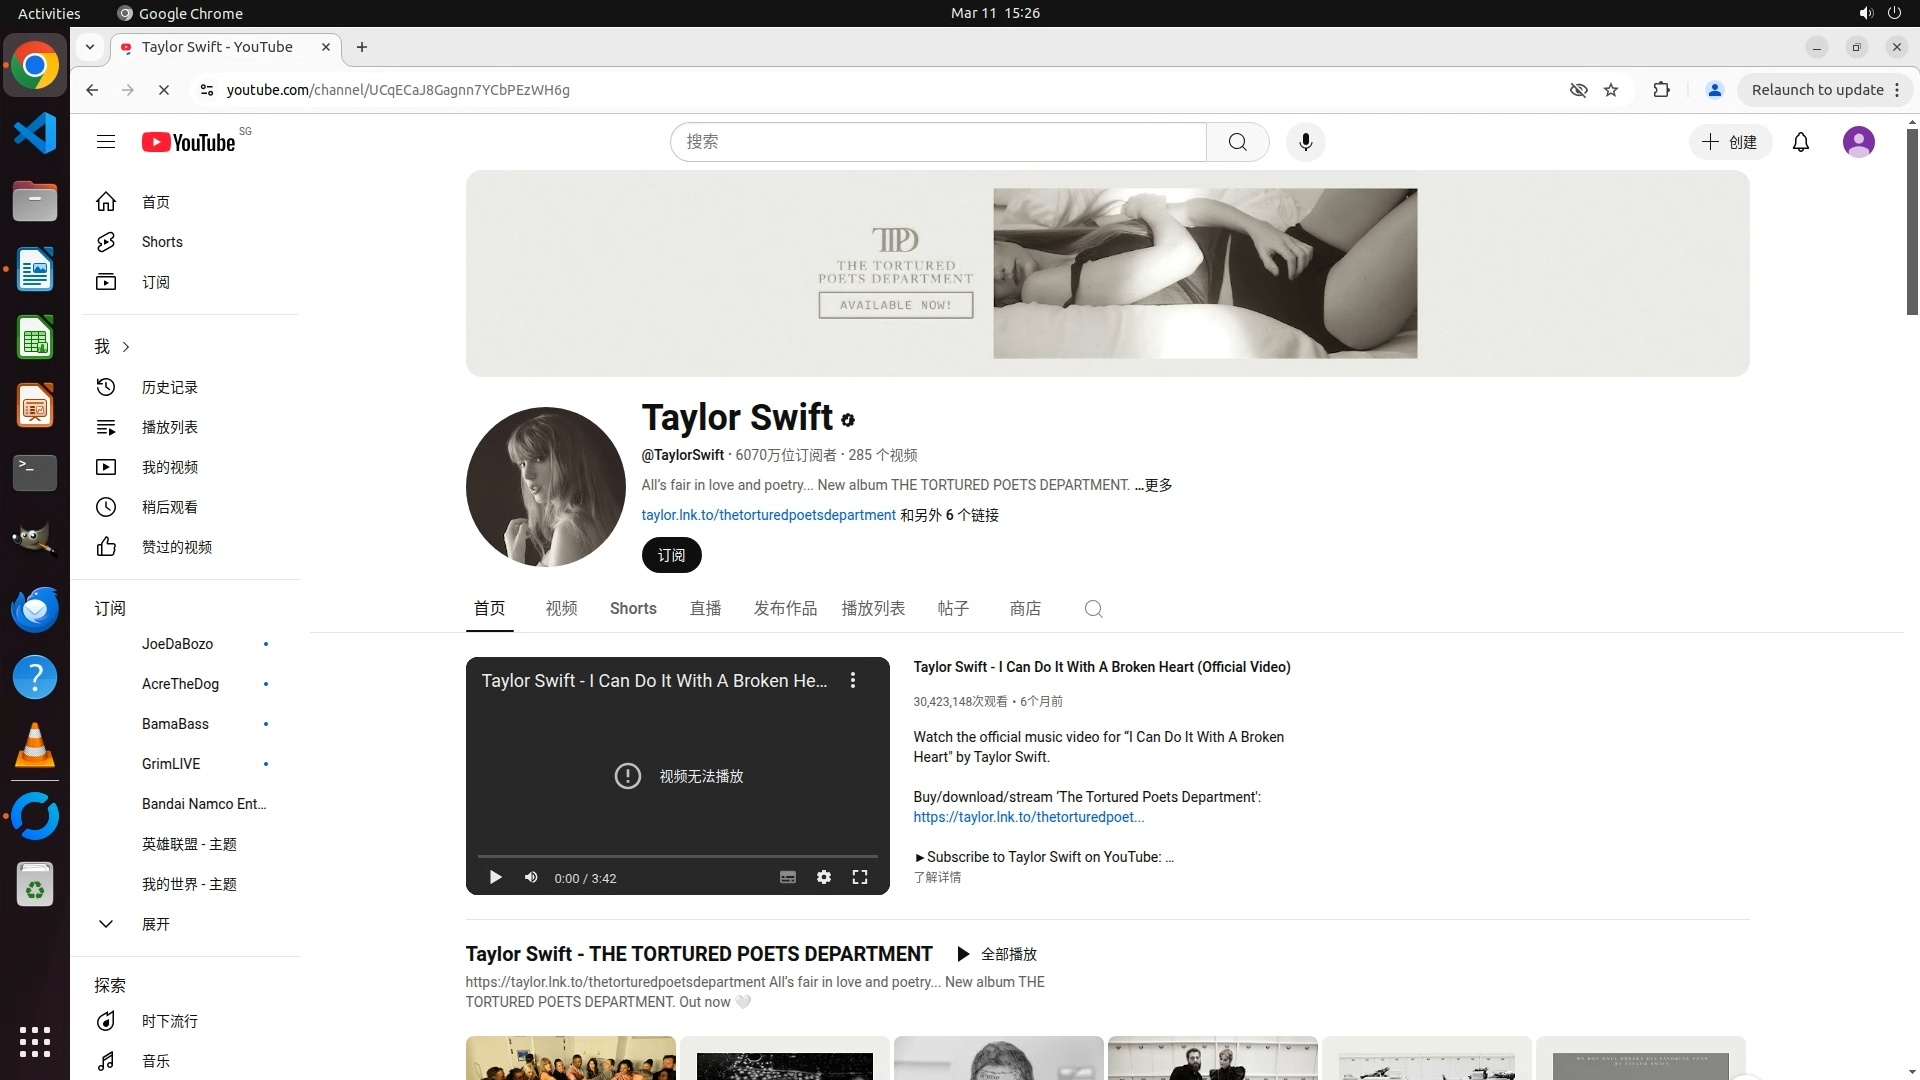Image resolution: width=1920 pixels, height=1080 pixels.
Task: Click the 订阅 subscribe button
Action: [671, 555]
